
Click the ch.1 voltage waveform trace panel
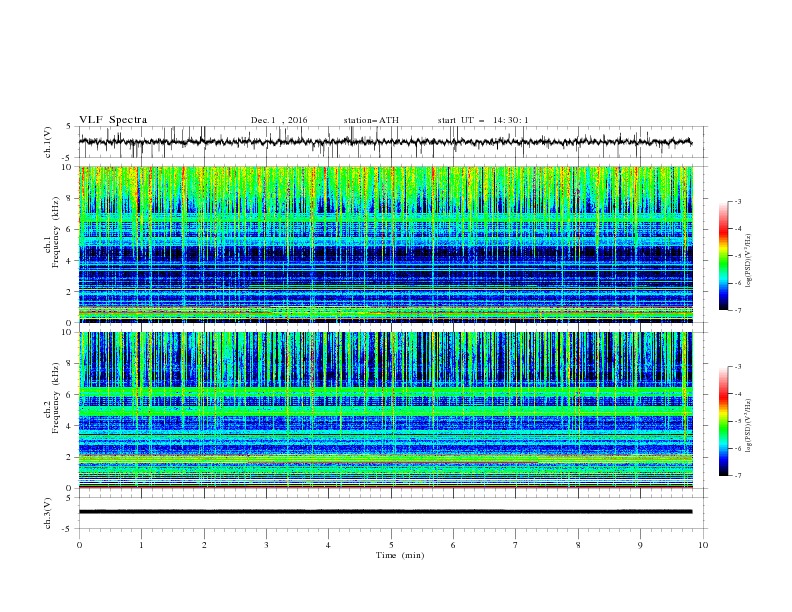tap(392, 142)
